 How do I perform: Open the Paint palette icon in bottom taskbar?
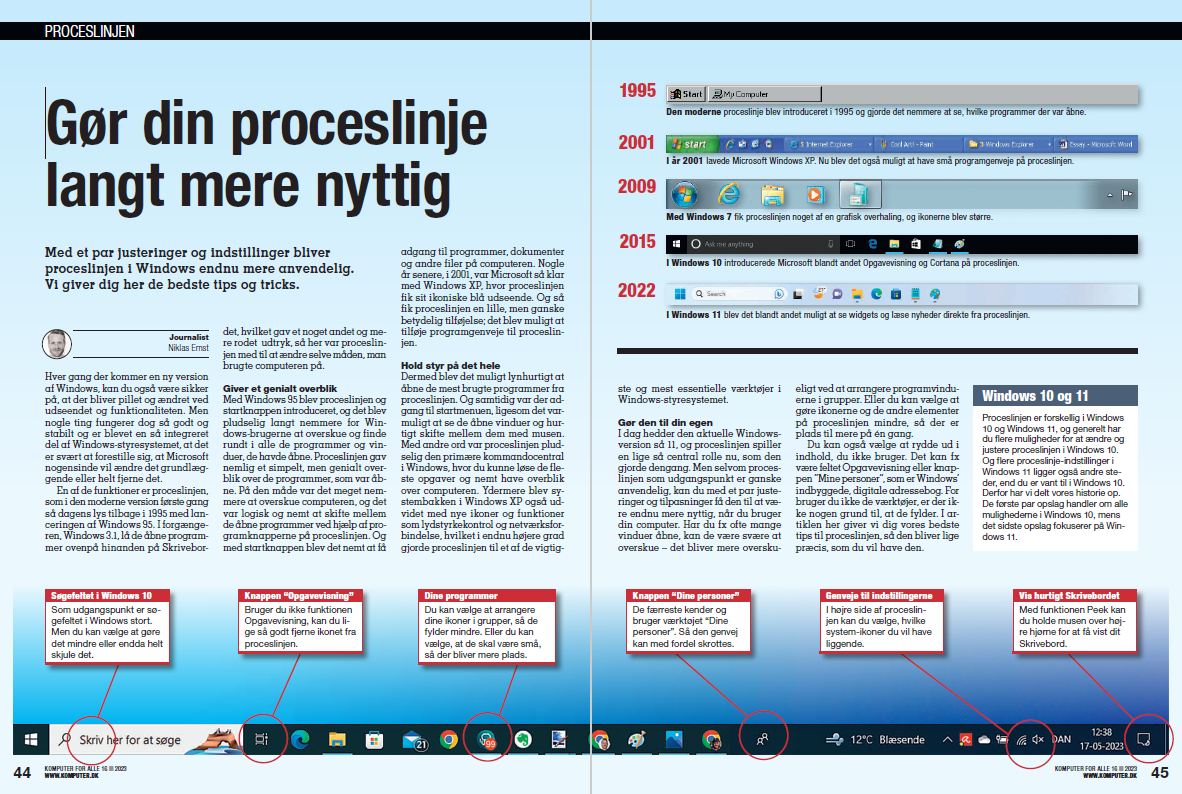(636, 740)
